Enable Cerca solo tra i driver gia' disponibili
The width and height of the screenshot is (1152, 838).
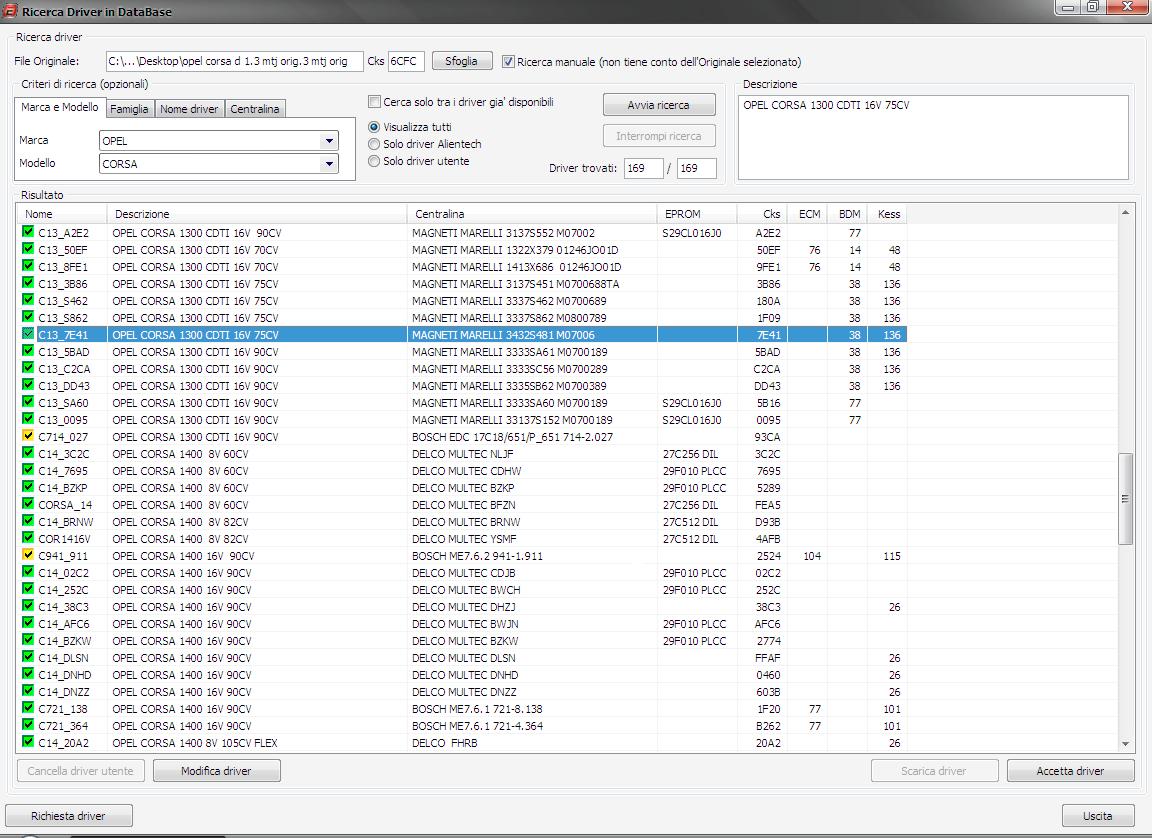point(375,102)
